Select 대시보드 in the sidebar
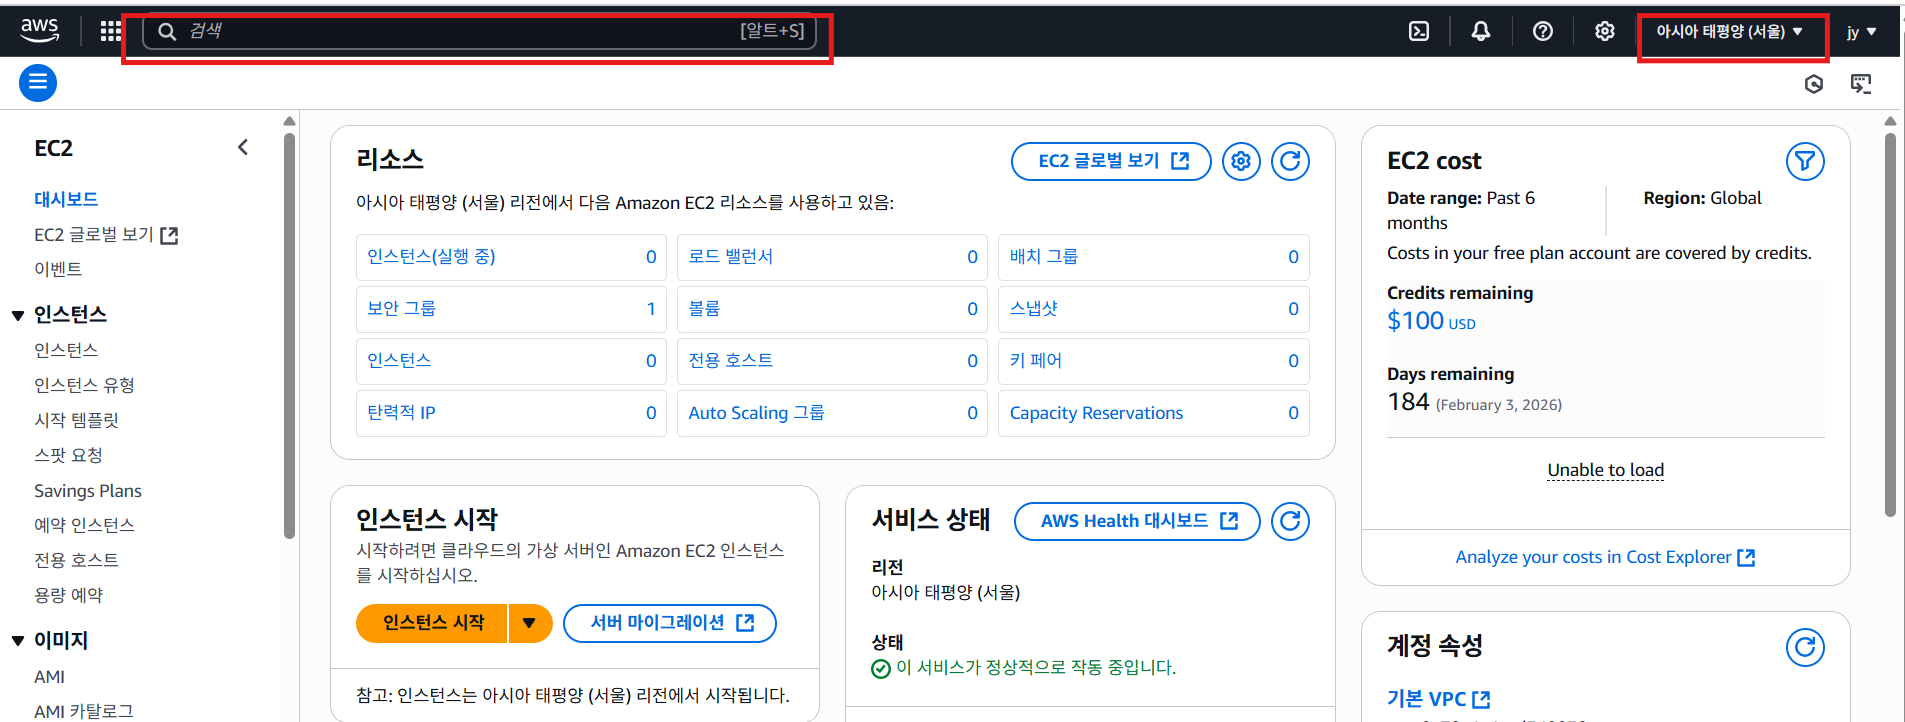 tap(66, 199)
